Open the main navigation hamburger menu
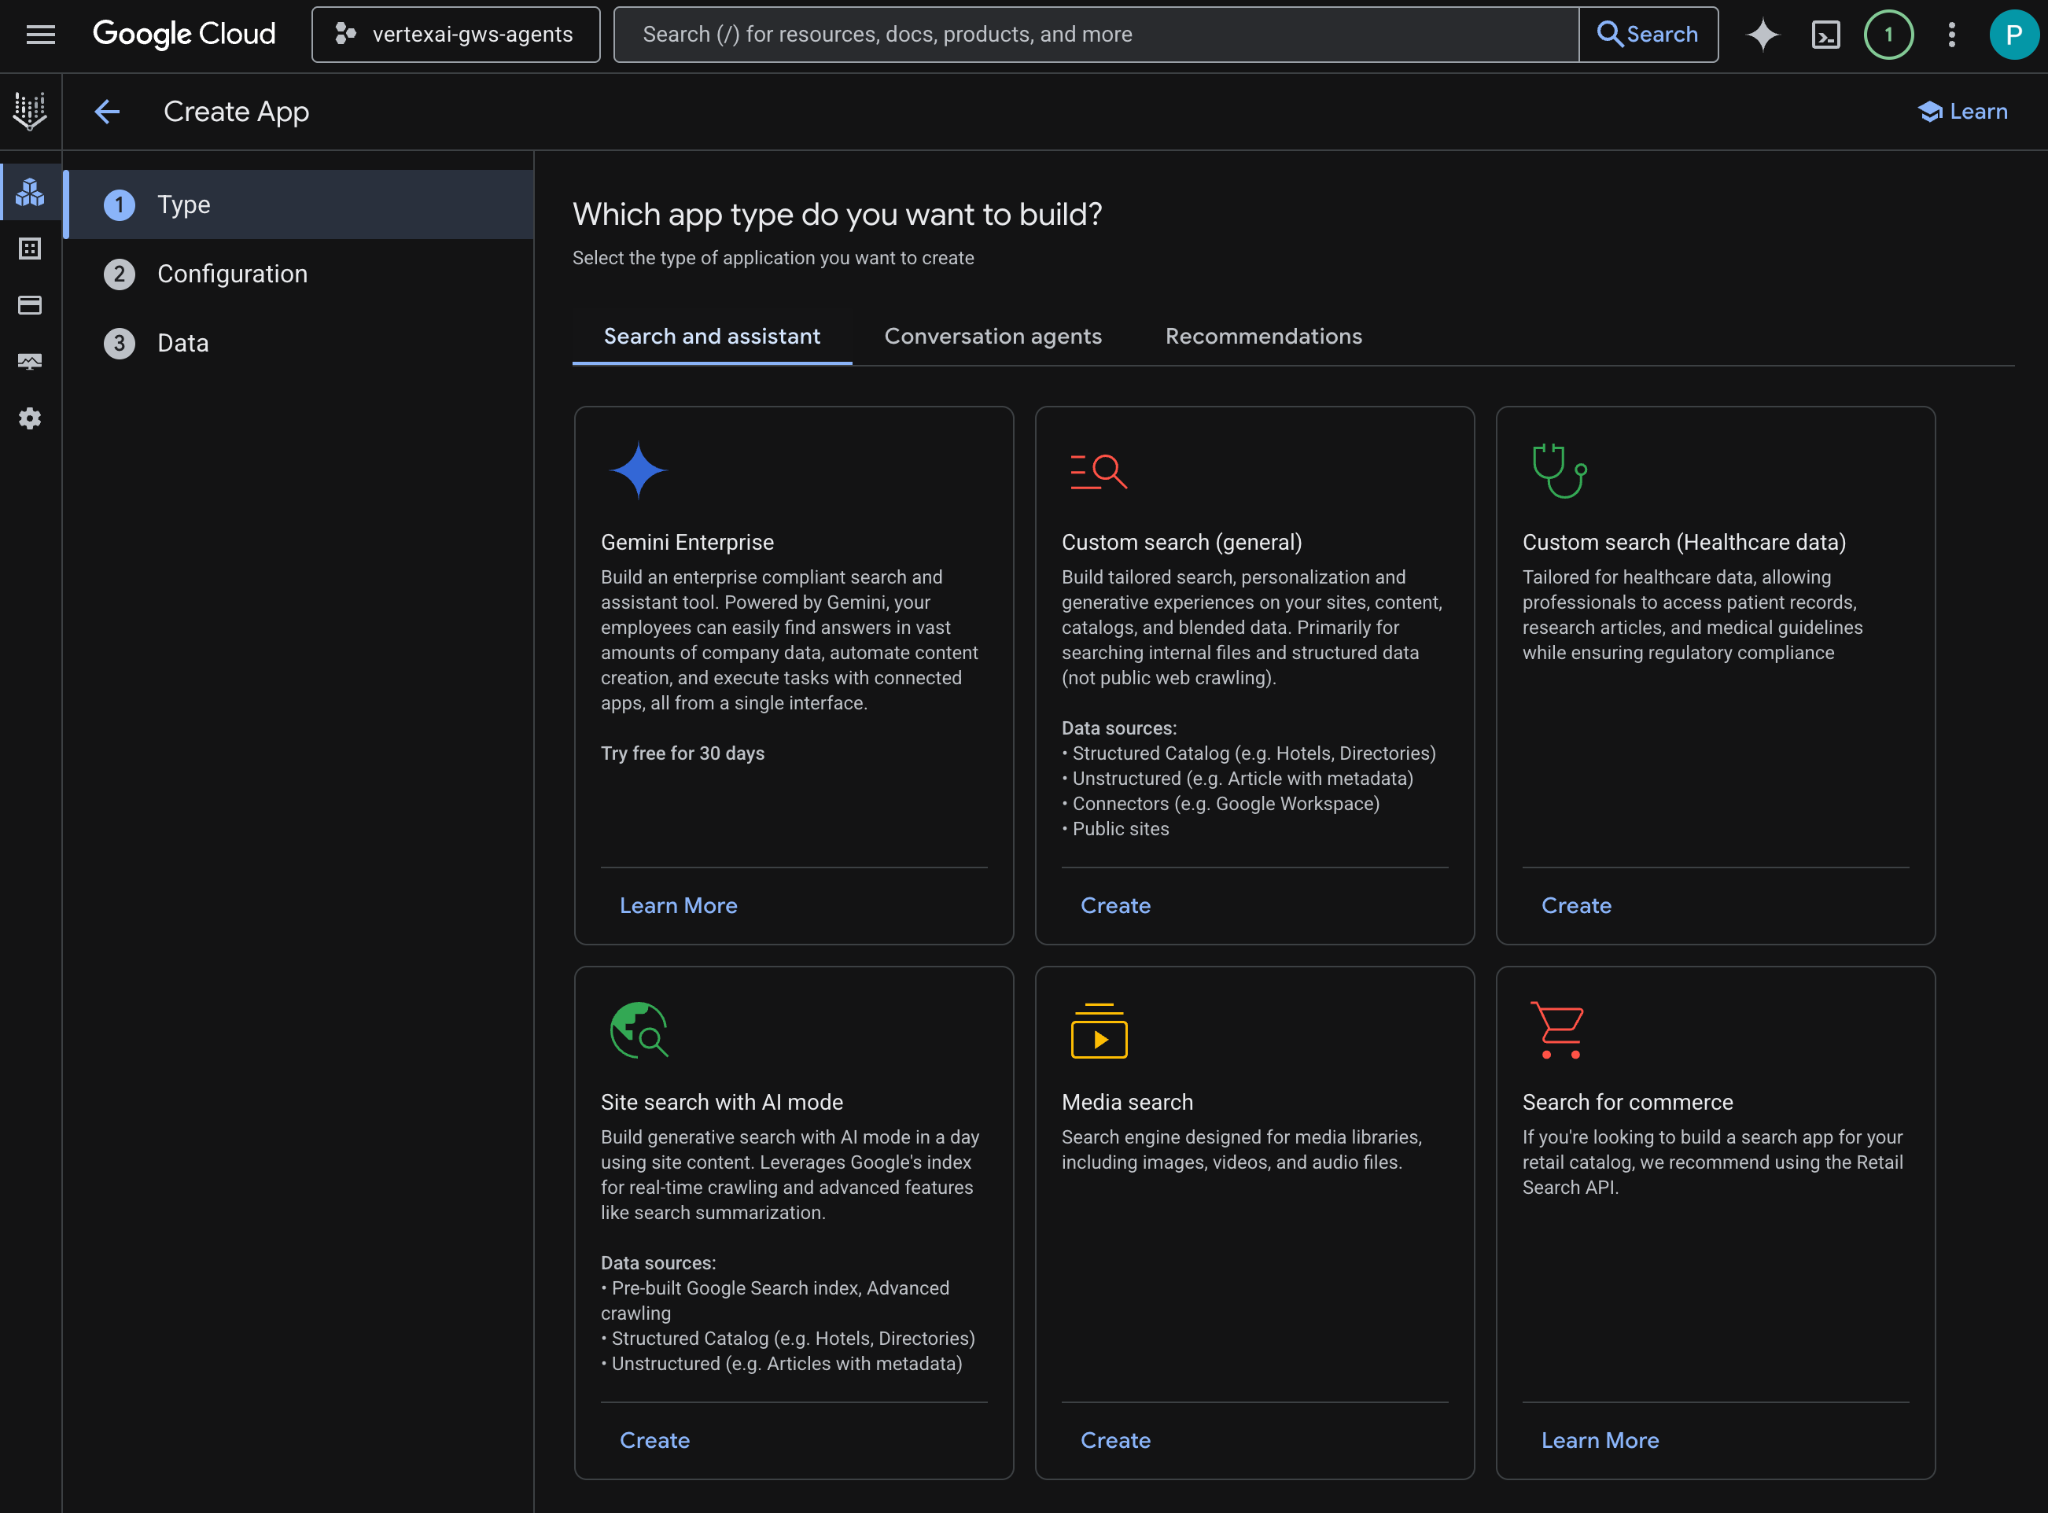Image resolution: width=2048 pixels, height=1513 pixels. pos(40,35)
